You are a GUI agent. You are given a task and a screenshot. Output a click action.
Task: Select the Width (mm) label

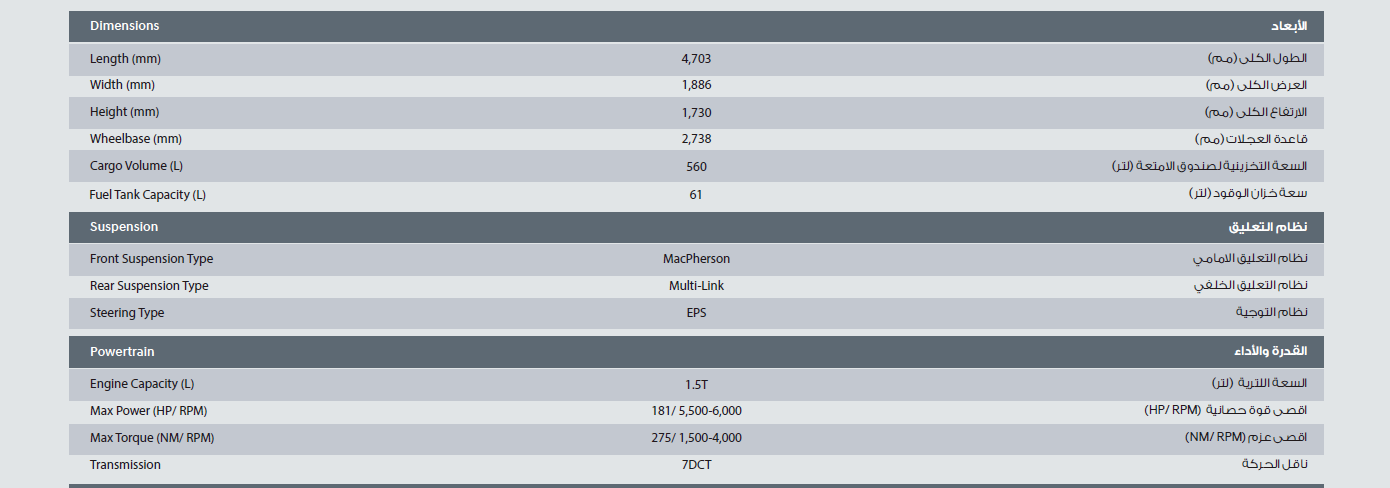point(122,85)
